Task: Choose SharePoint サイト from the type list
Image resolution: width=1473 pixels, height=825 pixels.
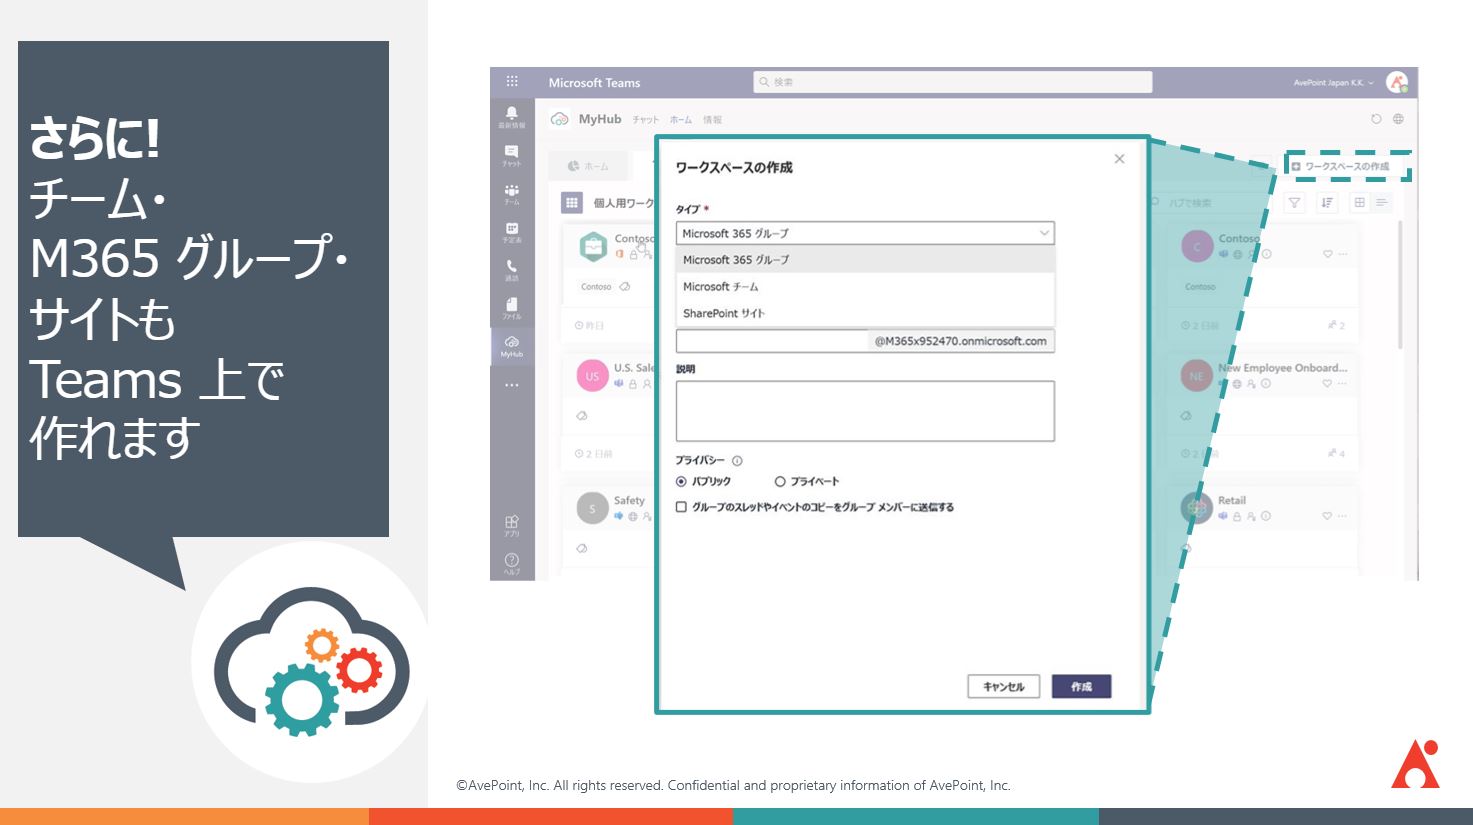Action: click(x=865, y=313)
